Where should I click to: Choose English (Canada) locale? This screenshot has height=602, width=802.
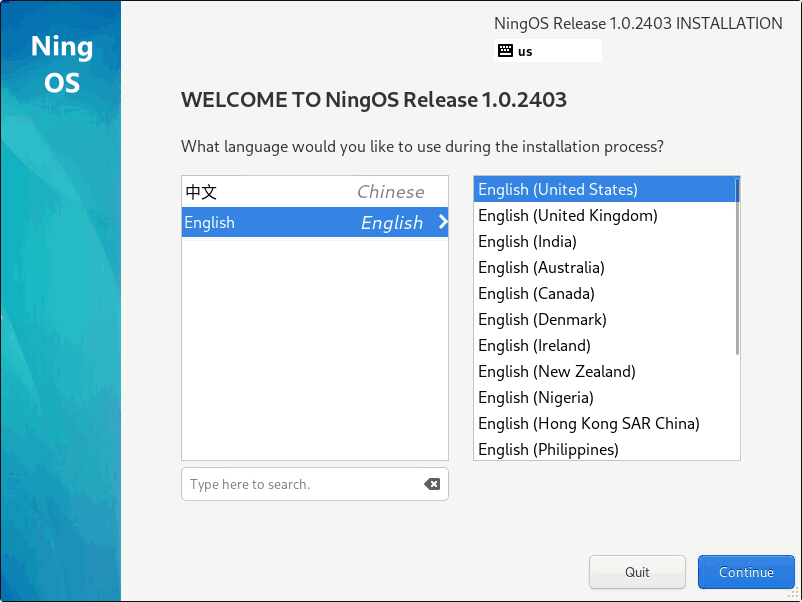(x=605, y=294)
